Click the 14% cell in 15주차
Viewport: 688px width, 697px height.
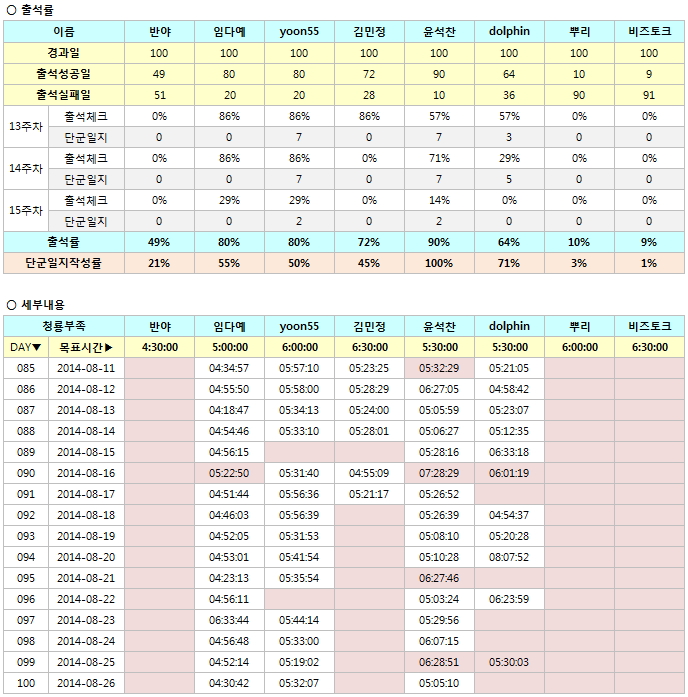(440, 200)
